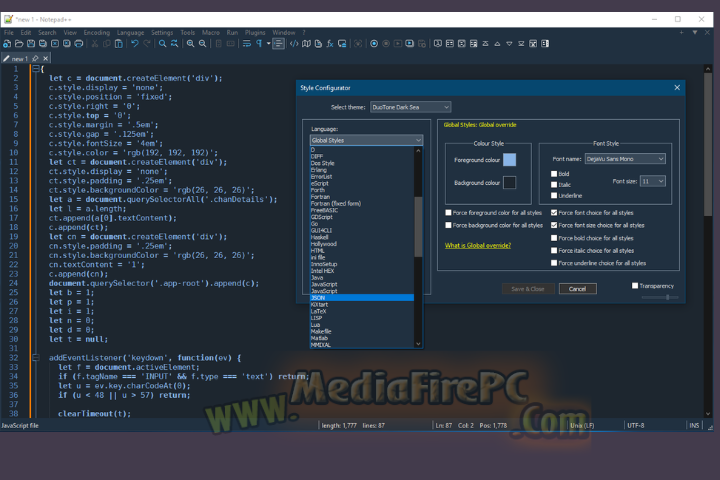The image size is (720, 480).
Task: Uncheck Force font size choice for all styles
Action: (x=554, y=225)
